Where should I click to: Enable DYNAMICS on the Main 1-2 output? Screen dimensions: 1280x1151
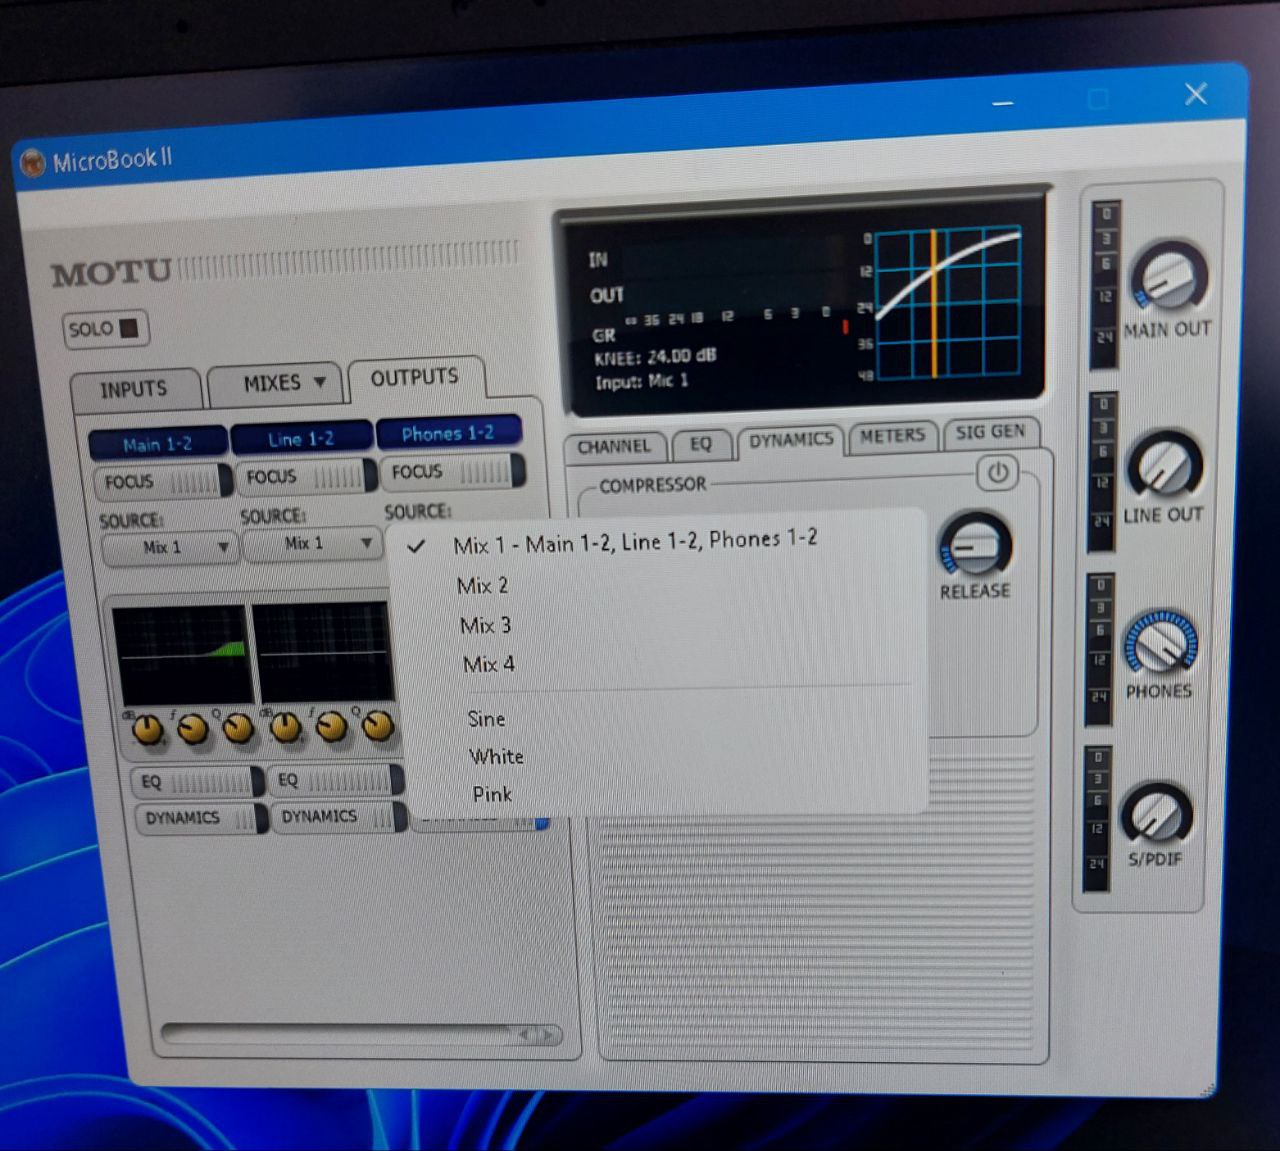tap(202, 818)
